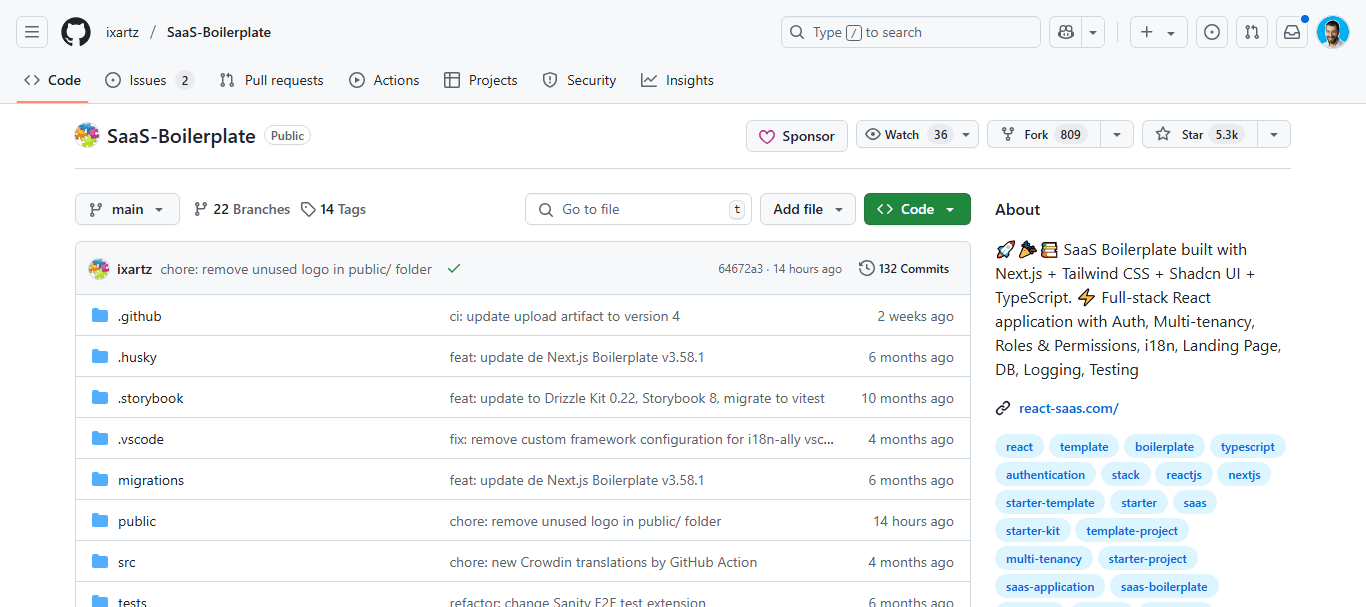Screen dimensions: 1366x607
Task: Open the hamburger navigation menu
Action: 32,32
